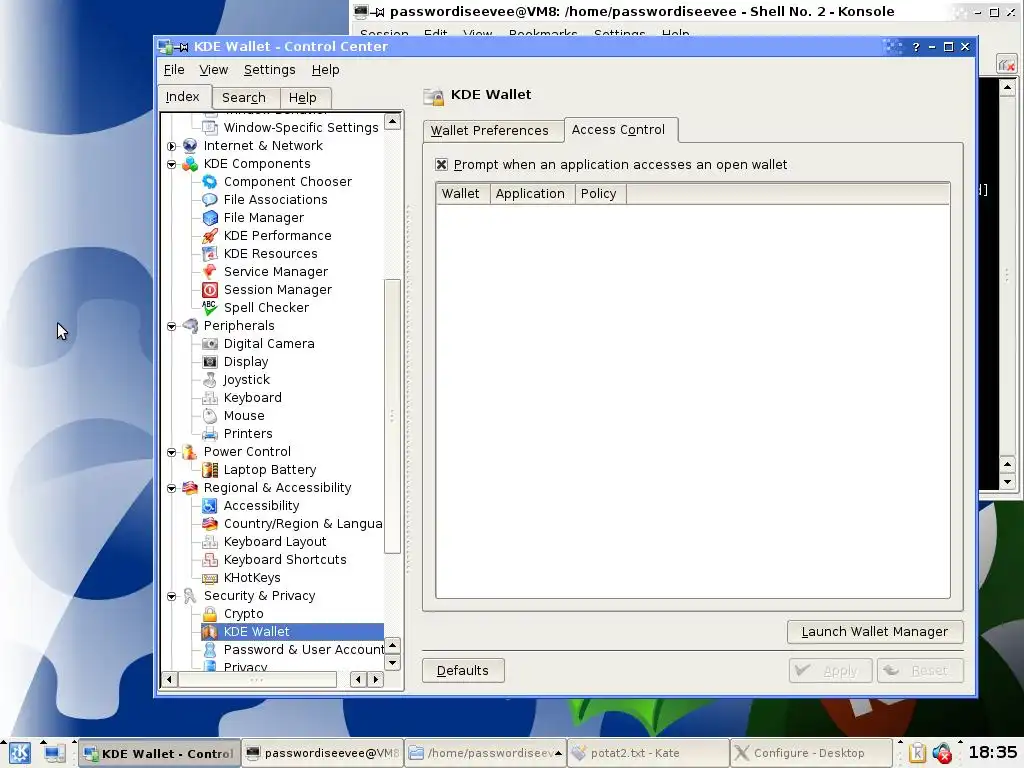Toggle prompt when application accesses open wallet
Screen dimensions: 1024x768
[441, 165]
